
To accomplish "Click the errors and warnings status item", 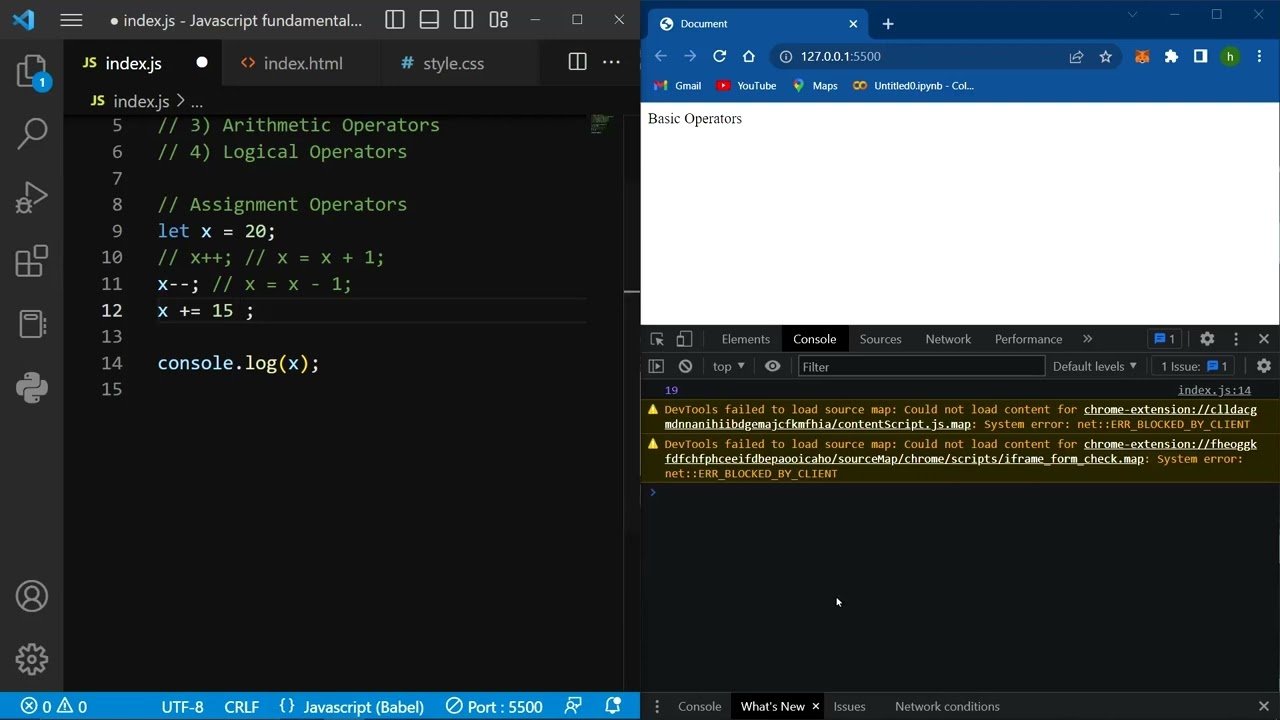I will pos(54,706).
